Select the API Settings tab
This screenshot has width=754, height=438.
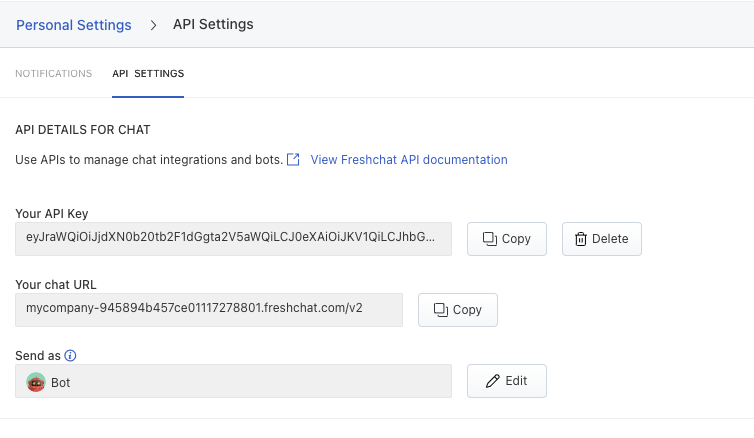pyautogui.click(x=148, y=74)
